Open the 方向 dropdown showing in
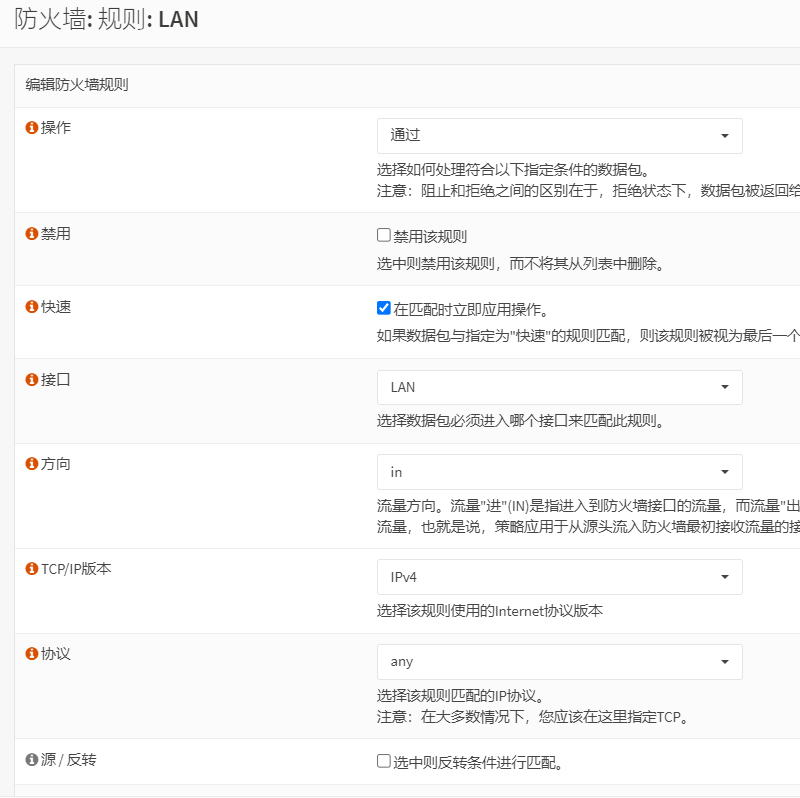Image resolution: width=800 pixels, height=798 pixels. coord(559,472)
